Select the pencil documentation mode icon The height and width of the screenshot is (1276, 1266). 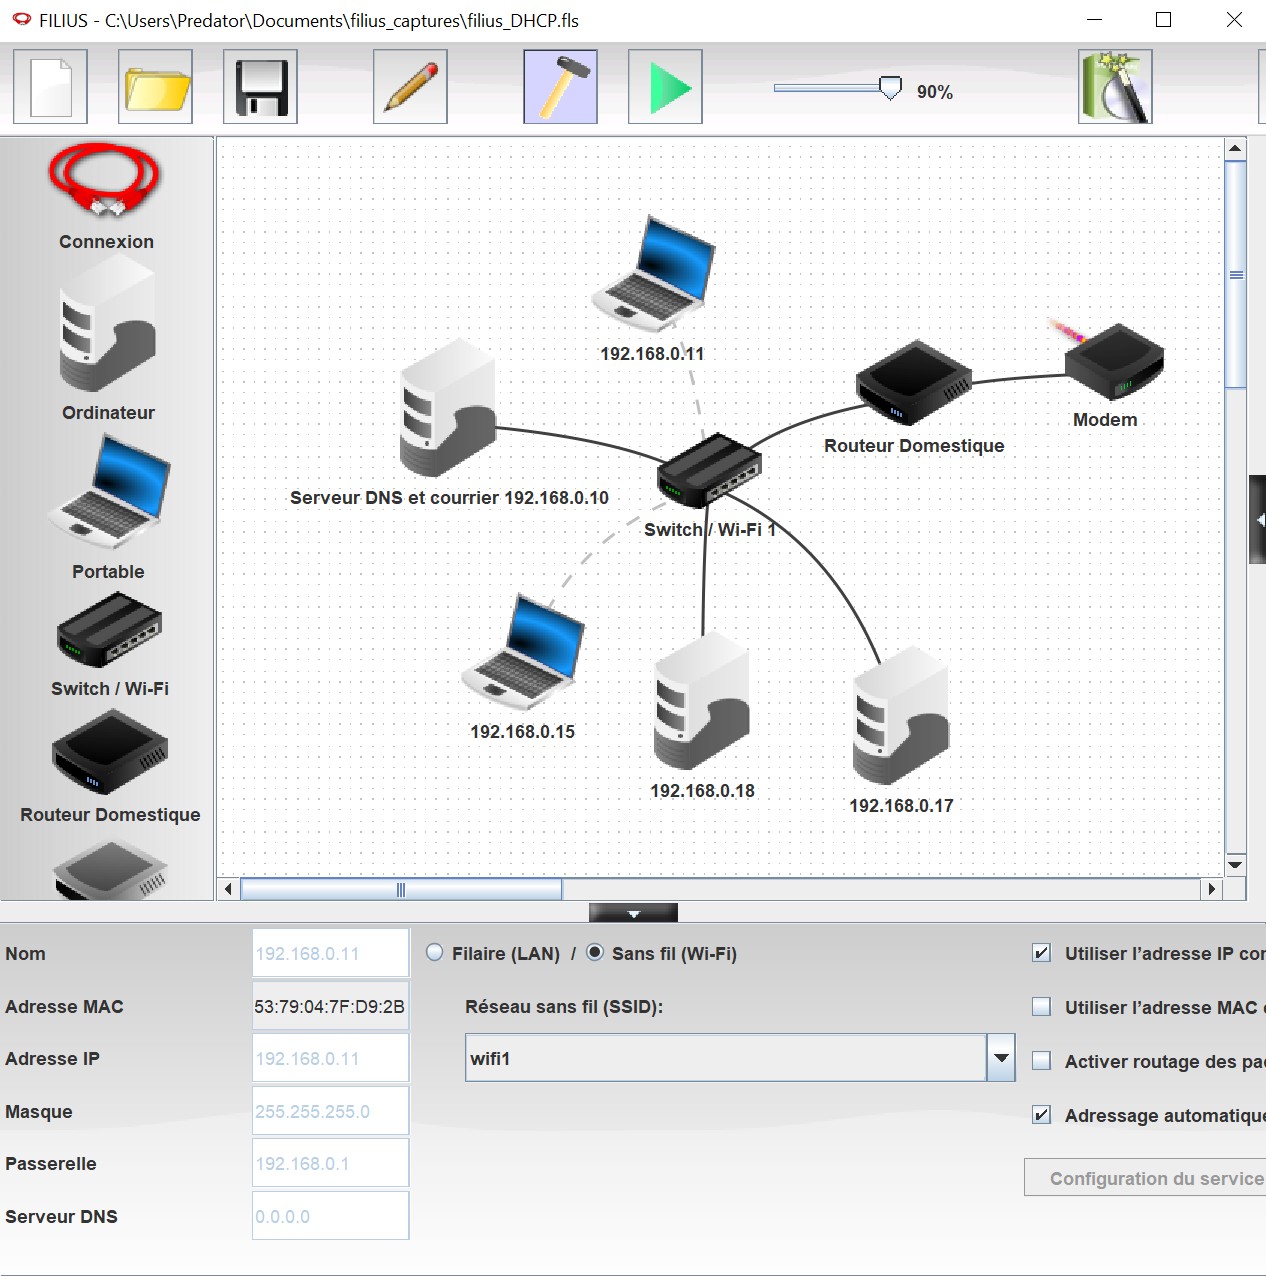[410, 88]
